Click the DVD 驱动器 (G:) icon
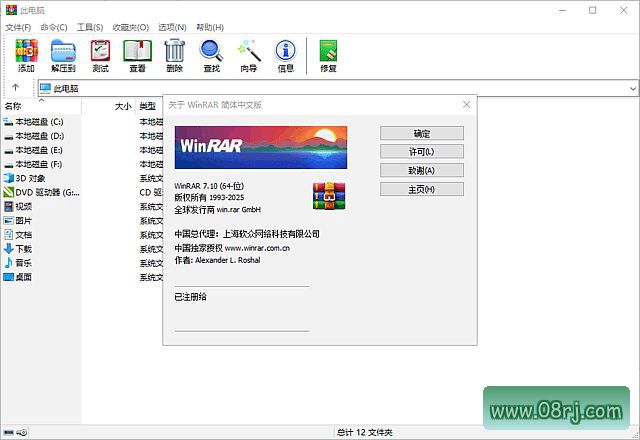 (8, 192)
